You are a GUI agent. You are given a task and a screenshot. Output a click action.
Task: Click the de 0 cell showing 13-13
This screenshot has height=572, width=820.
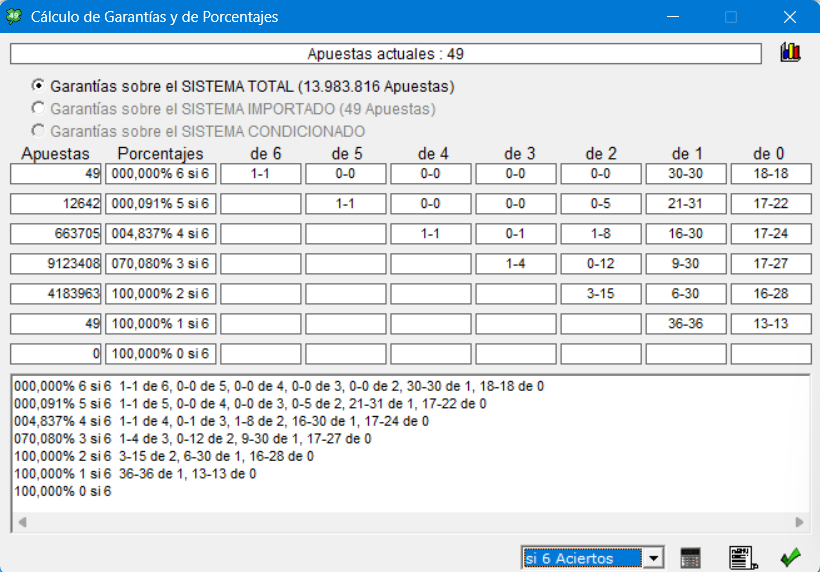click(771, 324)
